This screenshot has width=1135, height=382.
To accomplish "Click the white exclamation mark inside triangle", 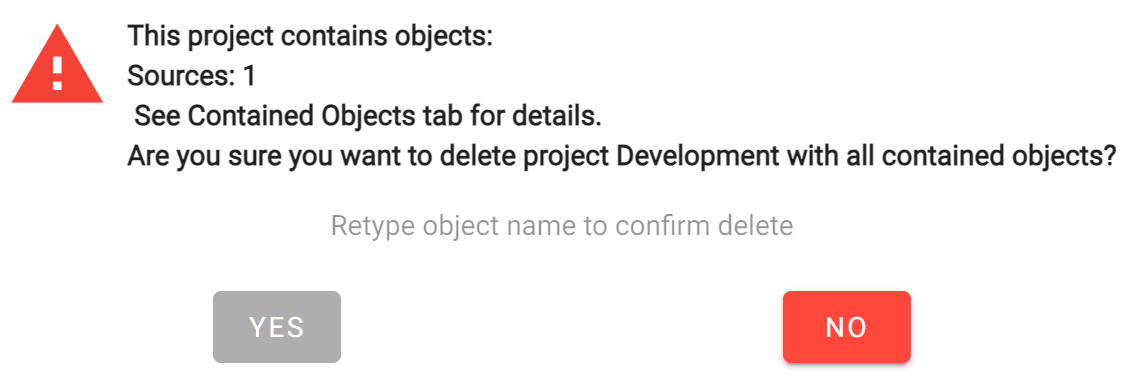I will click(57, 72).
